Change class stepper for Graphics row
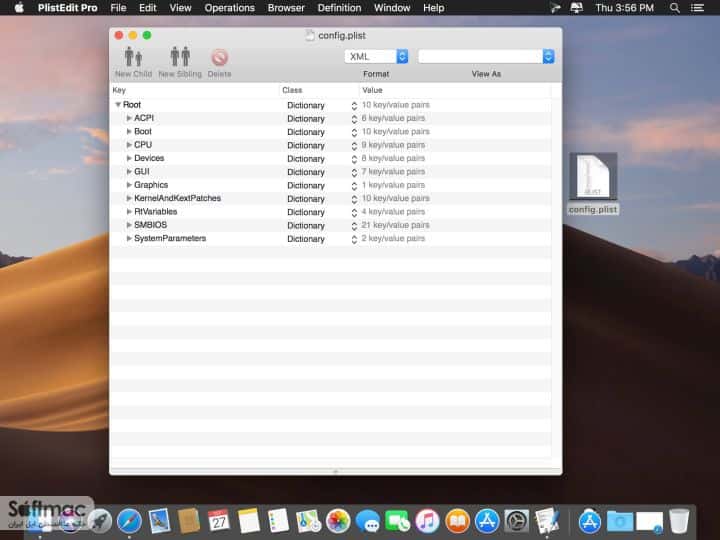The height and width of the screenshot is (540, 720). (x=354, y=186)
